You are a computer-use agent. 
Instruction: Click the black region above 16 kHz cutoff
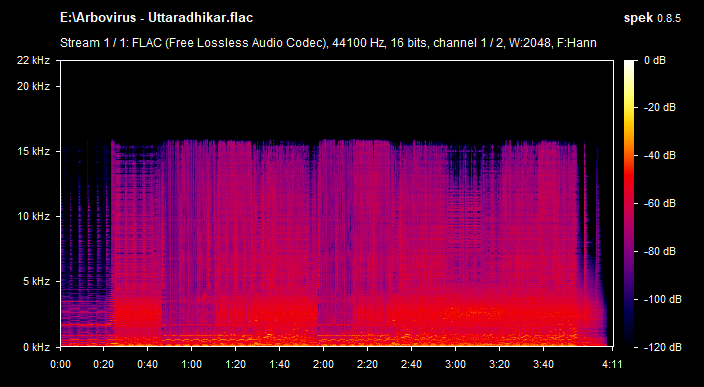[337, 99]
